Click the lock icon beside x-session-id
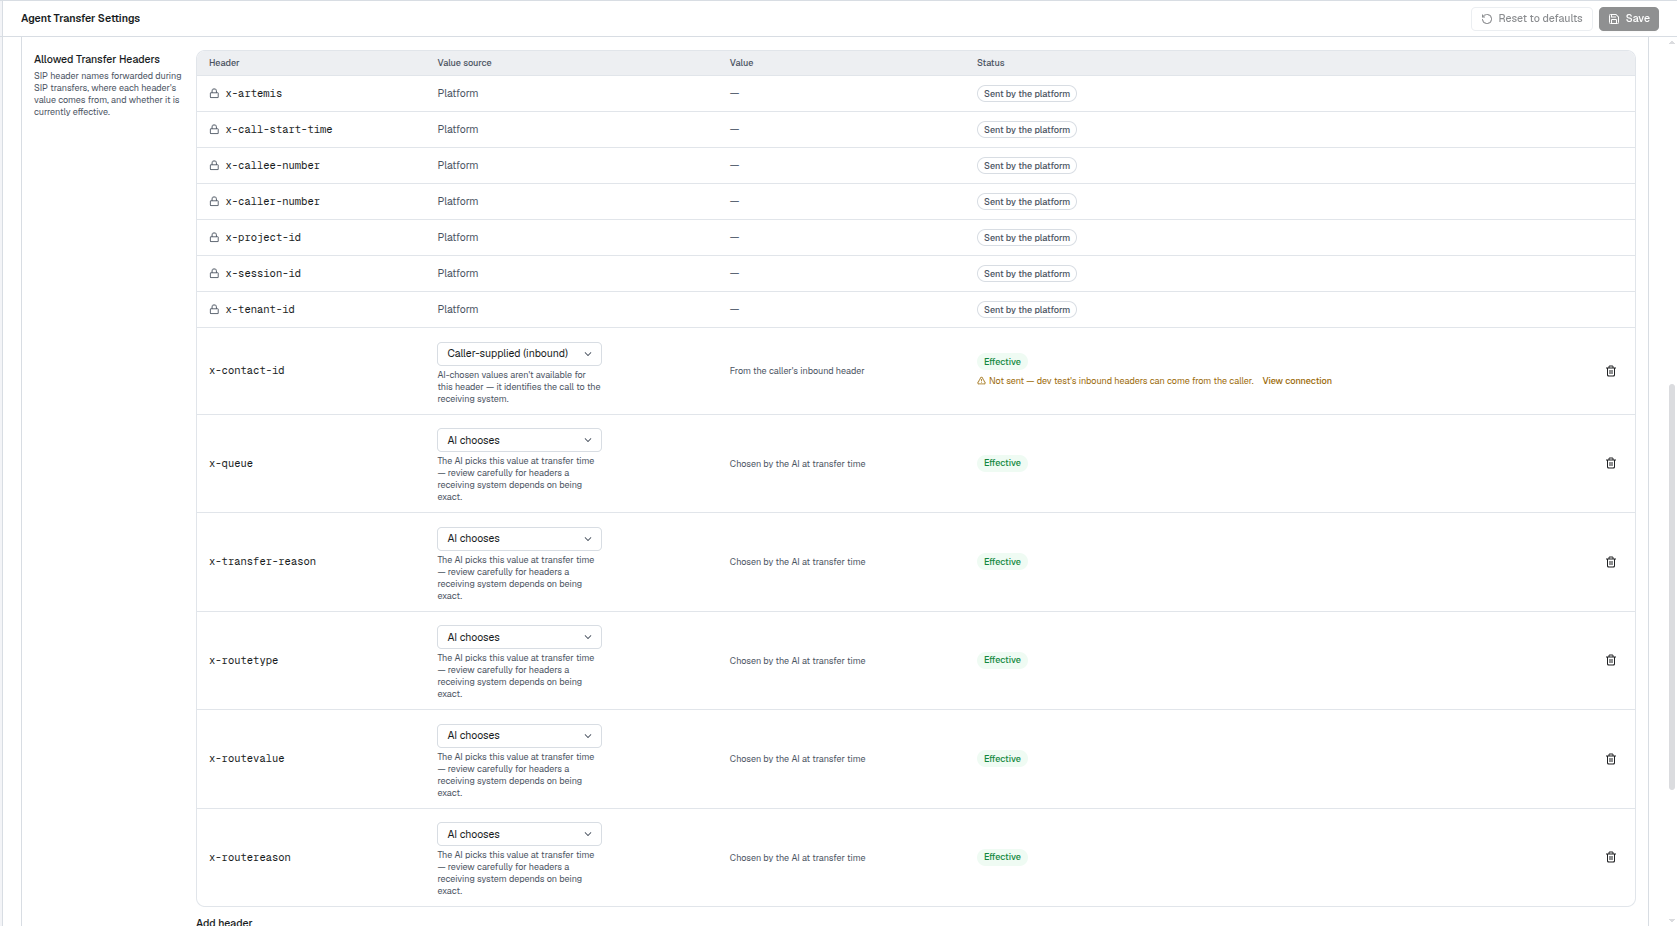 click(x=214, y=273)
